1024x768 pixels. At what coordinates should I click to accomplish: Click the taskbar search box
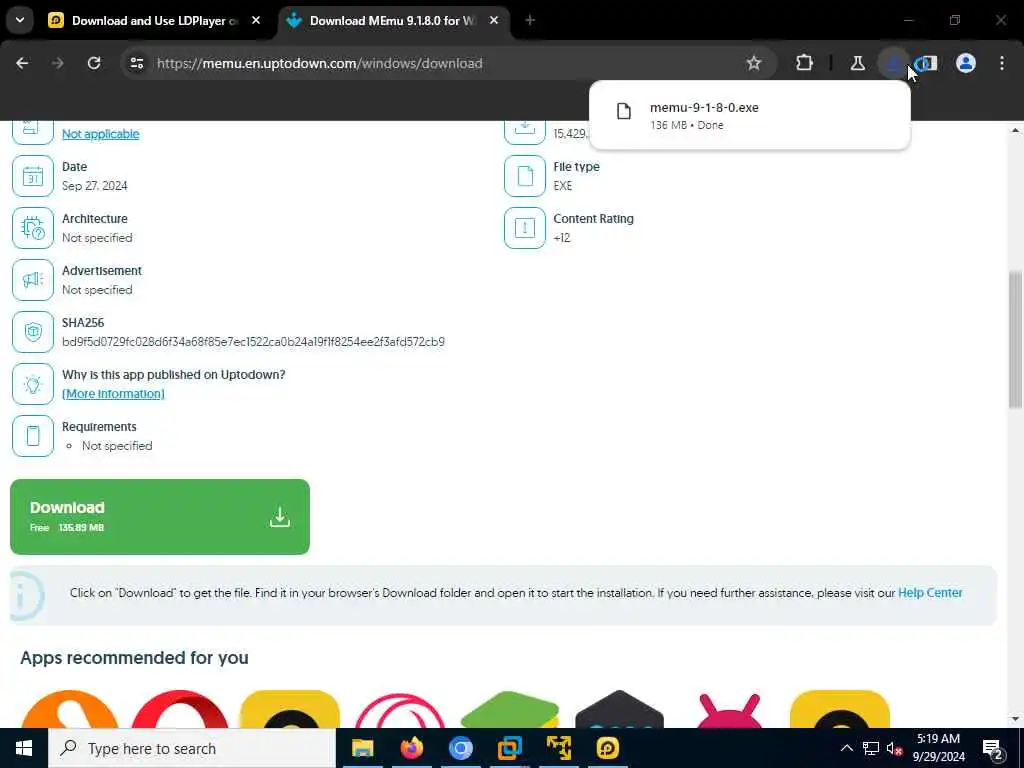pos(192,748)
